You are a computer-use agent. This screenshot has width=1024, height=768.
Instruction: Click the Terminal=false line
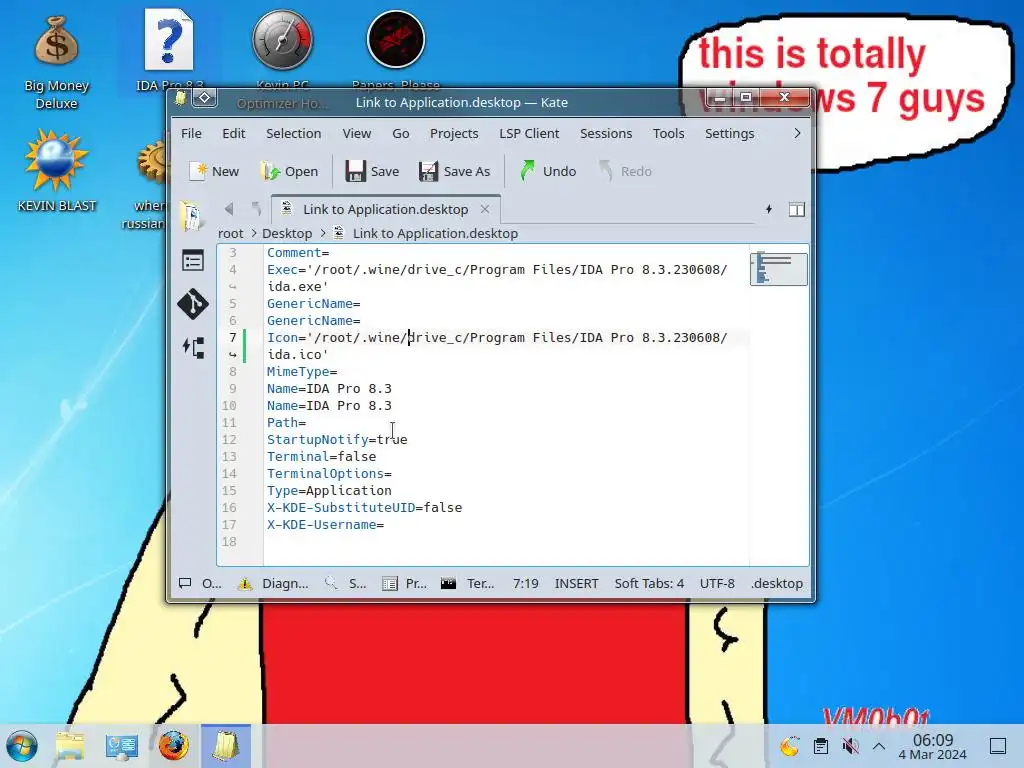[321, 456]
